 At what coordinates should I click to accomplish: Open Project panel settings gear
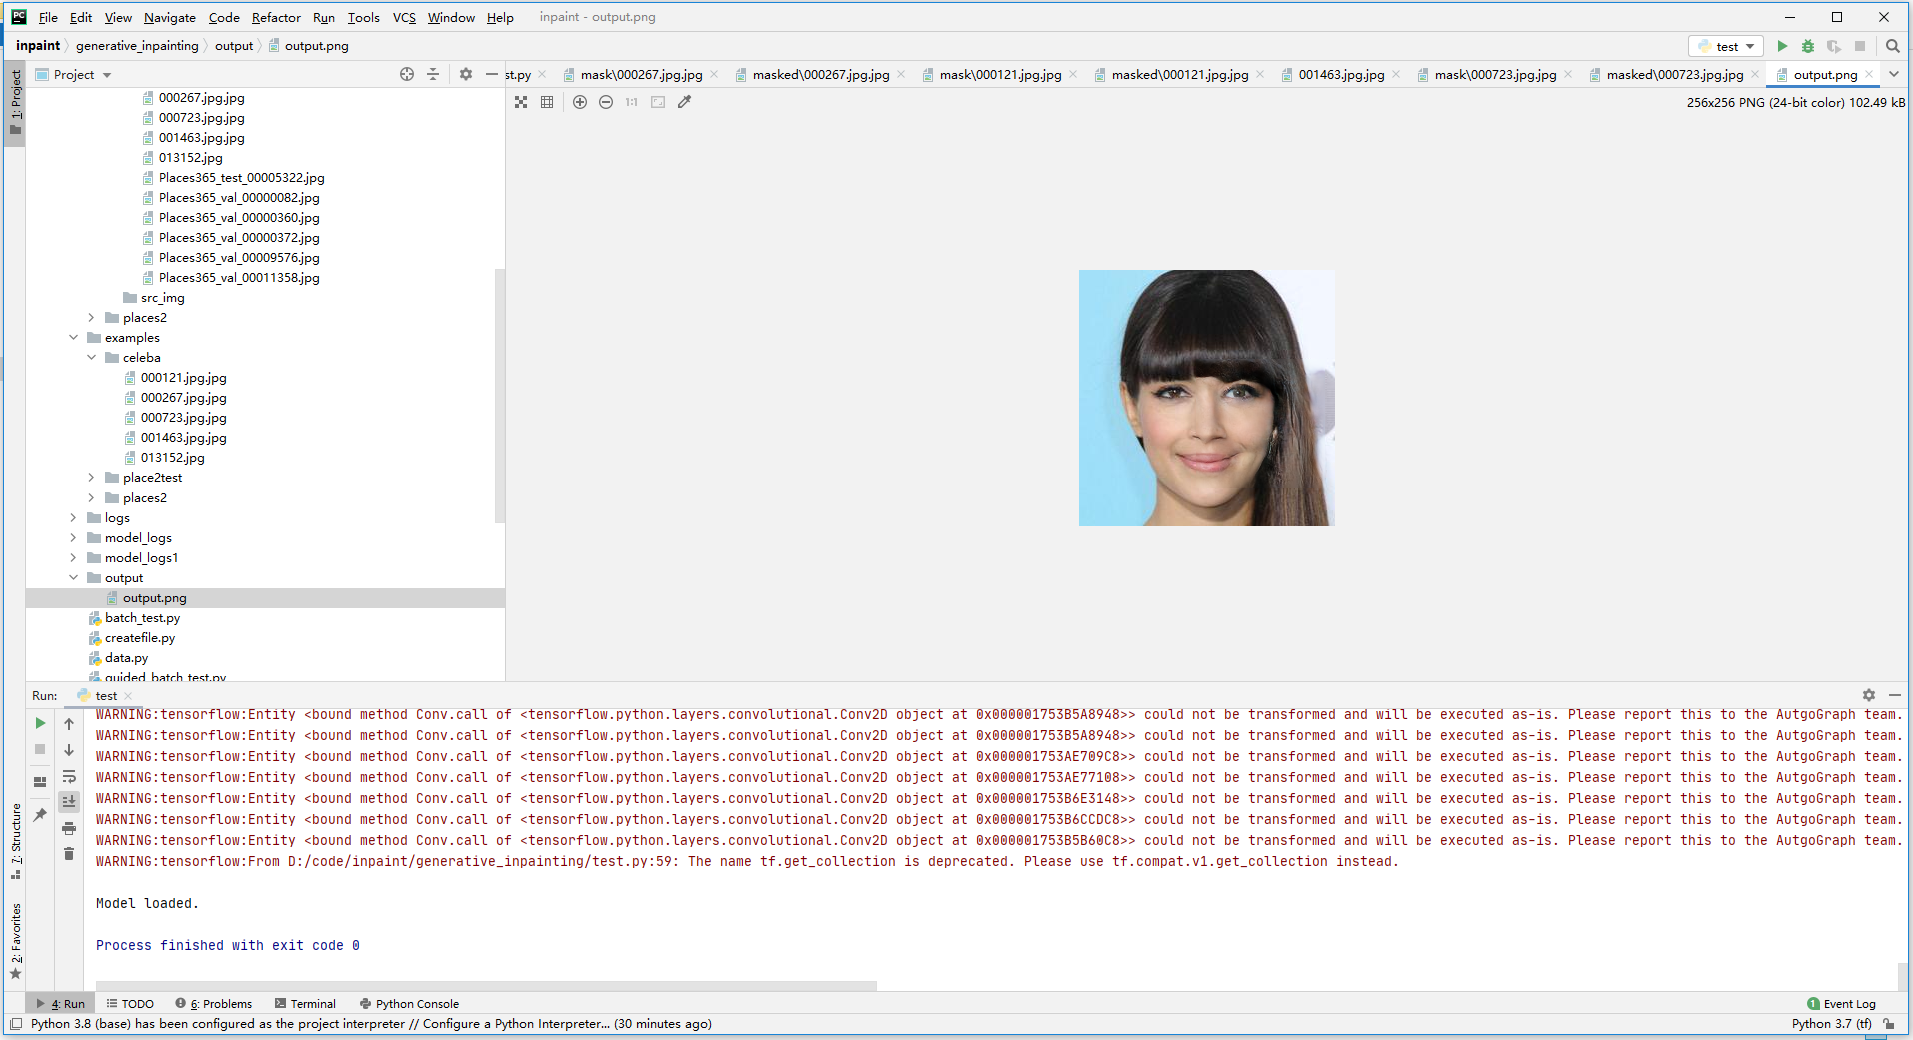466,74
